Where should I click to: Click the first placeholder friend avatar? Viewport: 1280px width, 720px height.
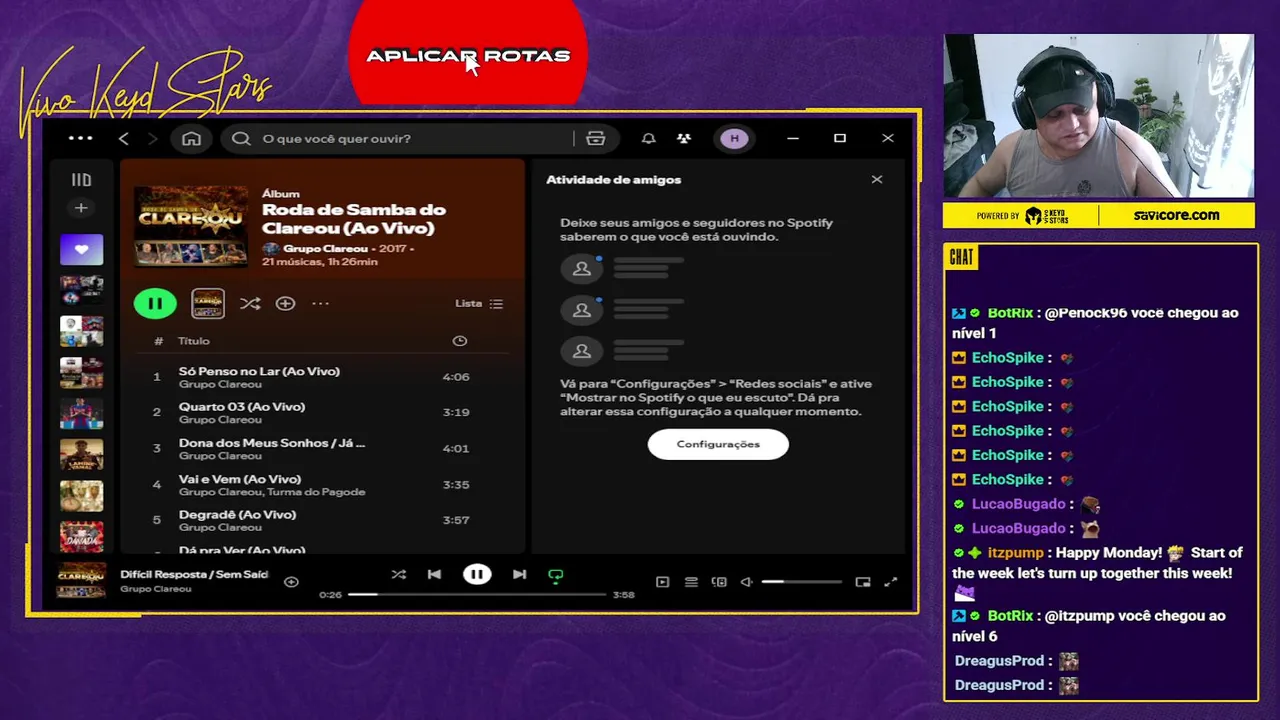[x=581, y=268]
